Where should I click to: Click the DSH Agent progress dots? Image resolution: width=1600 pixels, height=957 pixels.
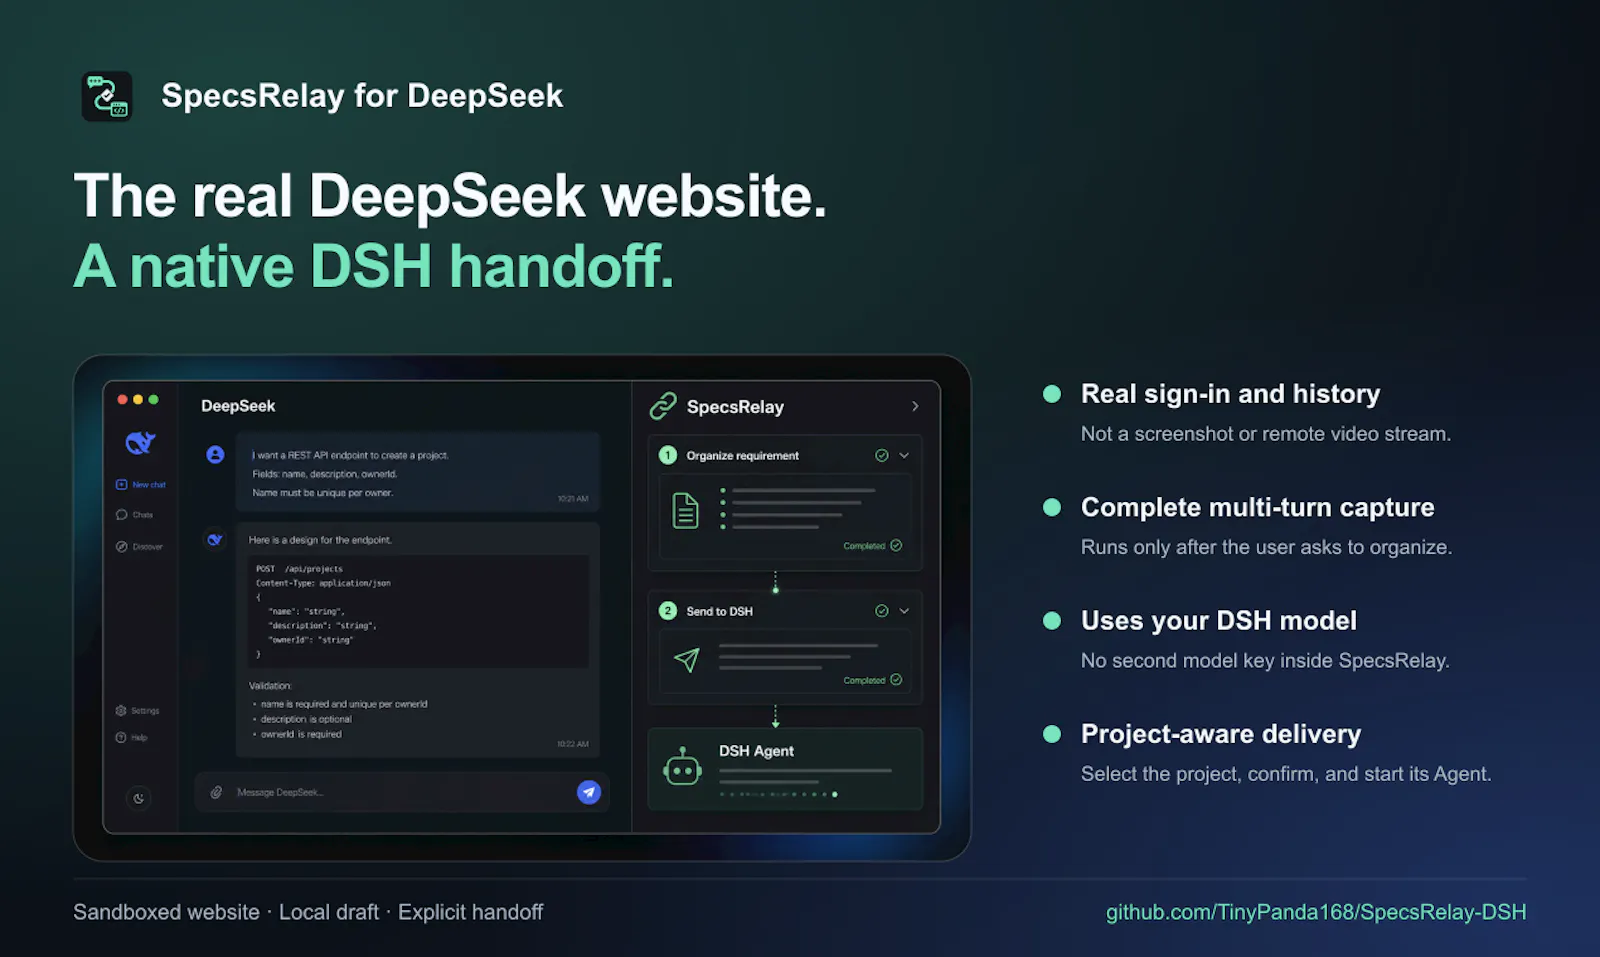click(779, 795)
